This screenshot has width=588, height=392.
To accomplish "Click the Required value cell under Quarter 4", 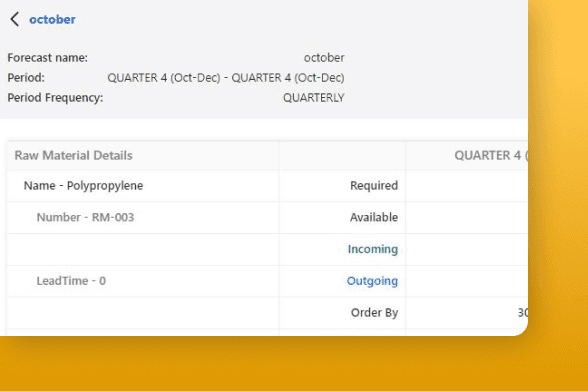I will coord(467,186).
